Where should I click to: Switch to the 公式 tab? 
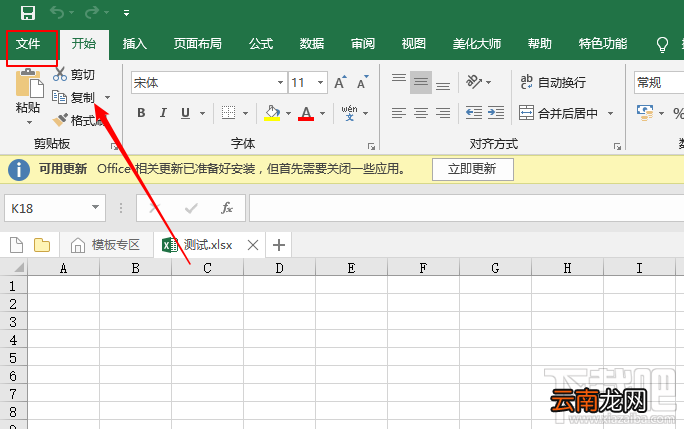coord(261,44)
